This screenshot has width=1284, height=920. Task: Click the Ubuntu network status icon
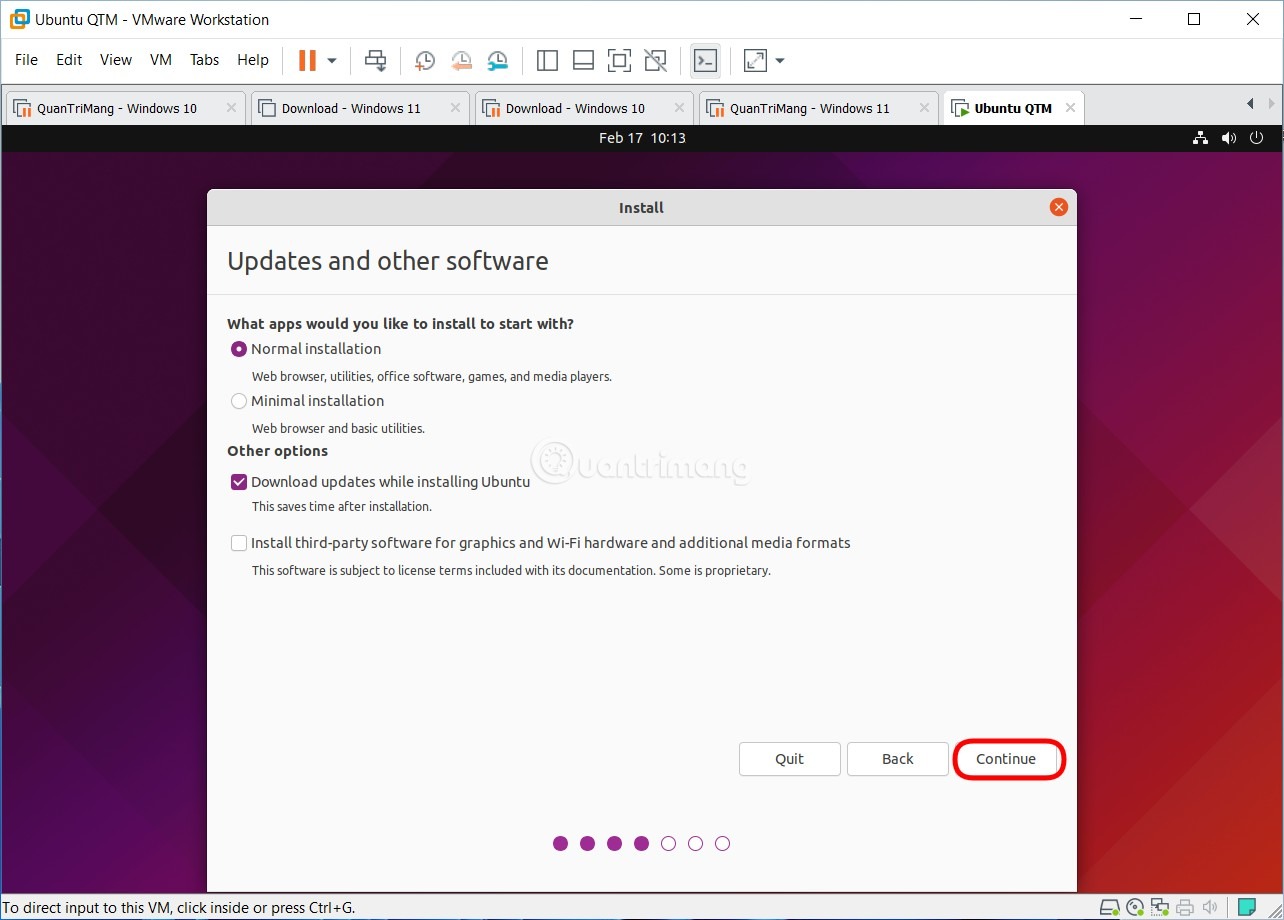click(1202, 138)
